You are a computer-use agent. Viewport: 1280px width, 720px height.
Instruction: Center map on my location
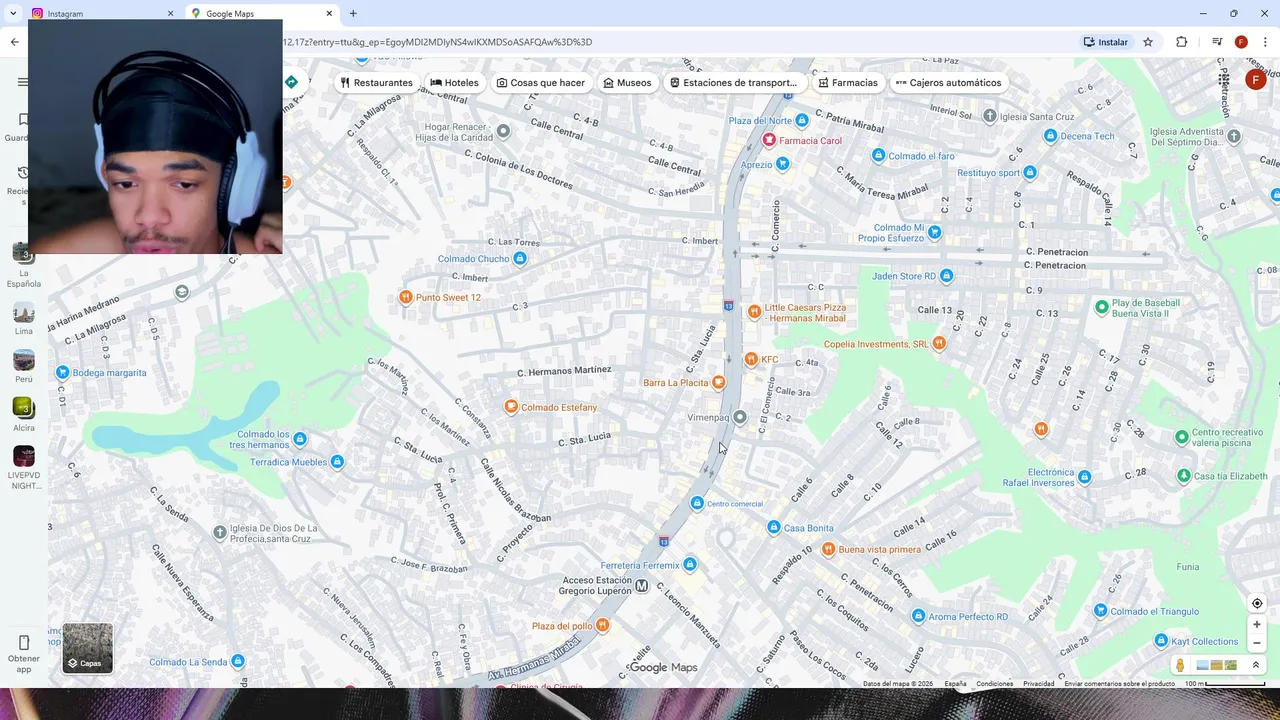[x=1257, y=603]
